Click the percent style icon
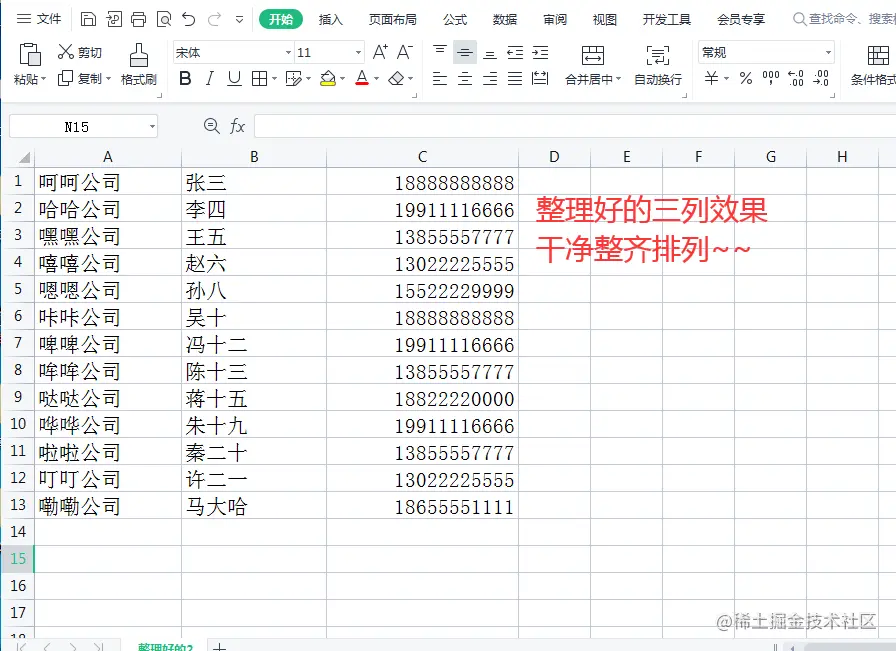Image resolution: width=896 pixels, height=651 pixels. pos(746,77)
